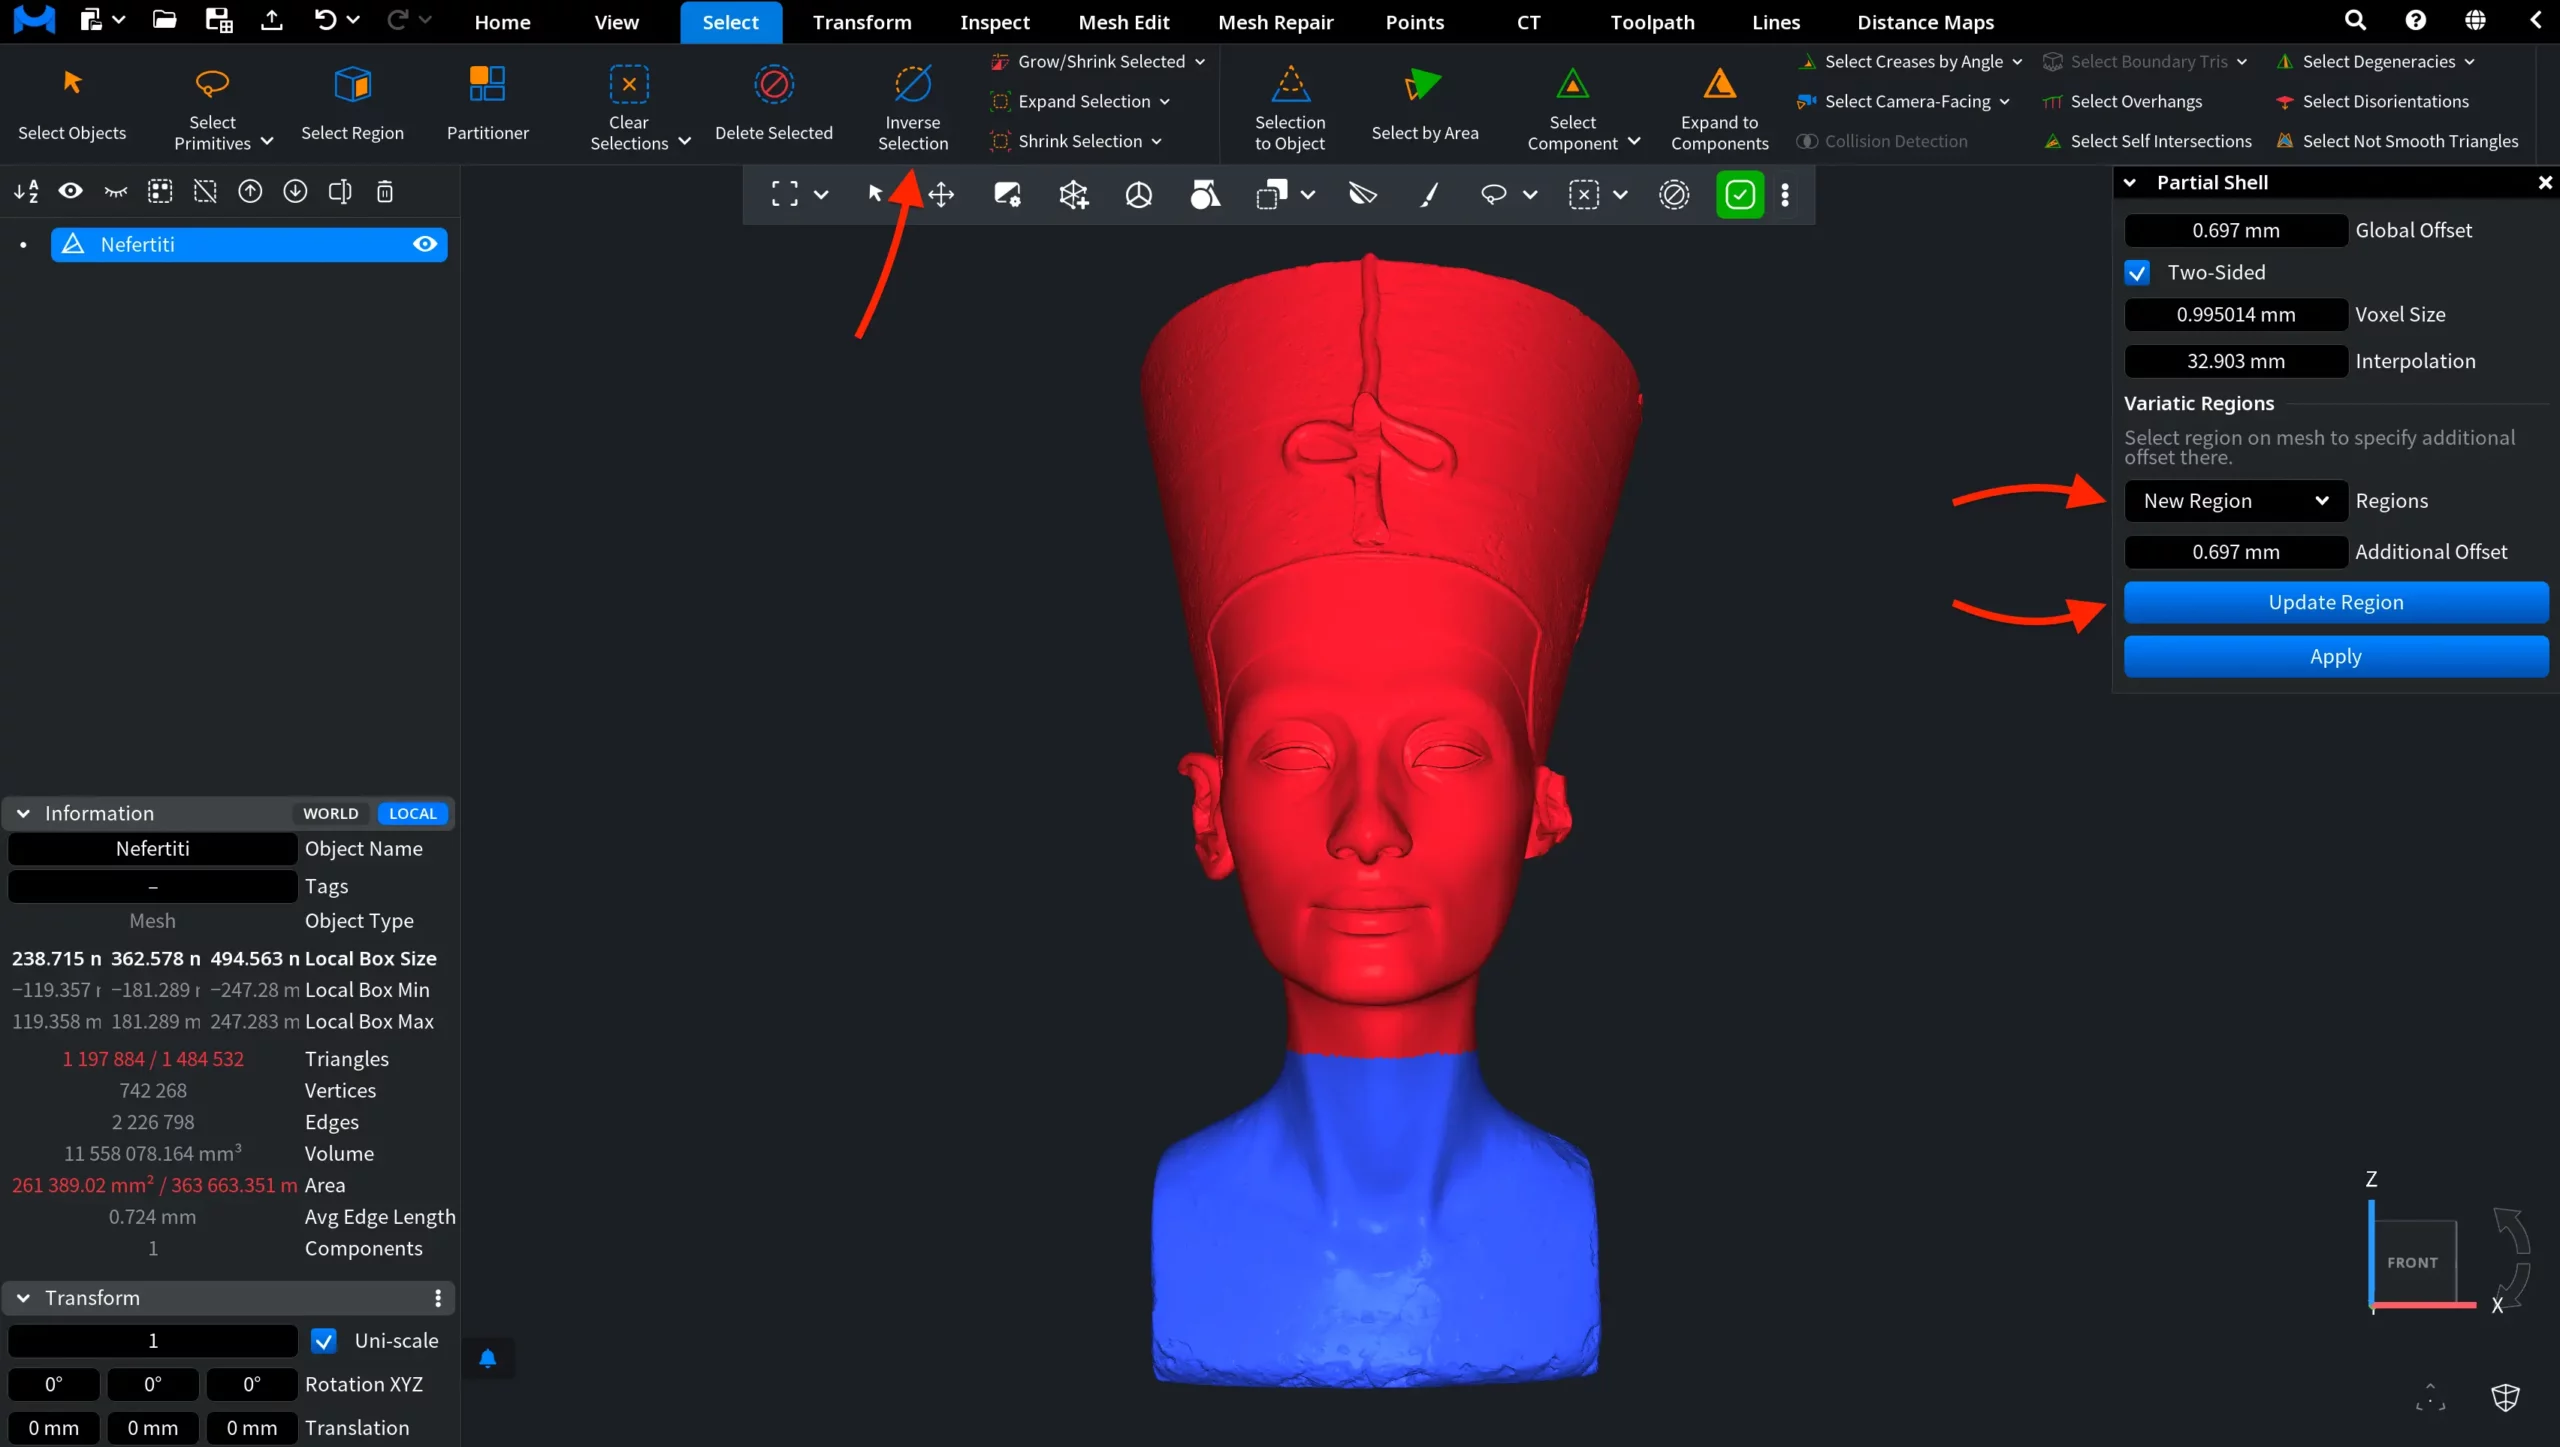
Task: Click Selection to Object icon
Action: 1290,85
